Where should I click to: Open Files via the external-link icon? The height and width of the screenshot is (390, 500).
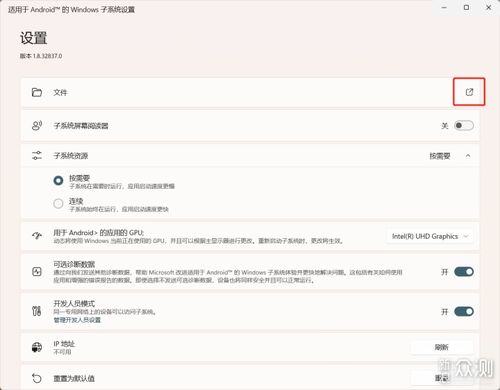[469, 92]
